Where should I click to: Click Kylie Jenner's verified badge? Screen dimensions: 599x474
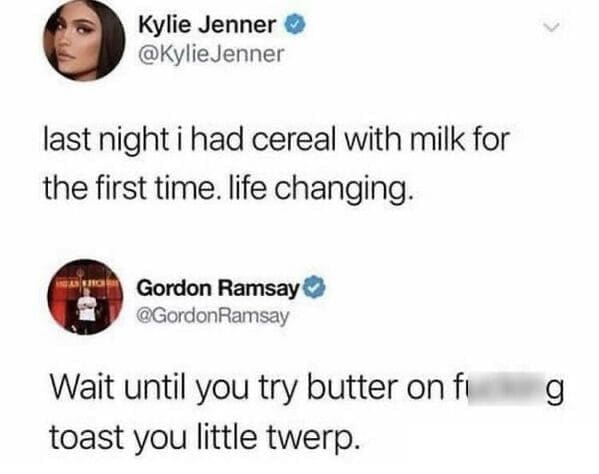click(x=295, y=25)
